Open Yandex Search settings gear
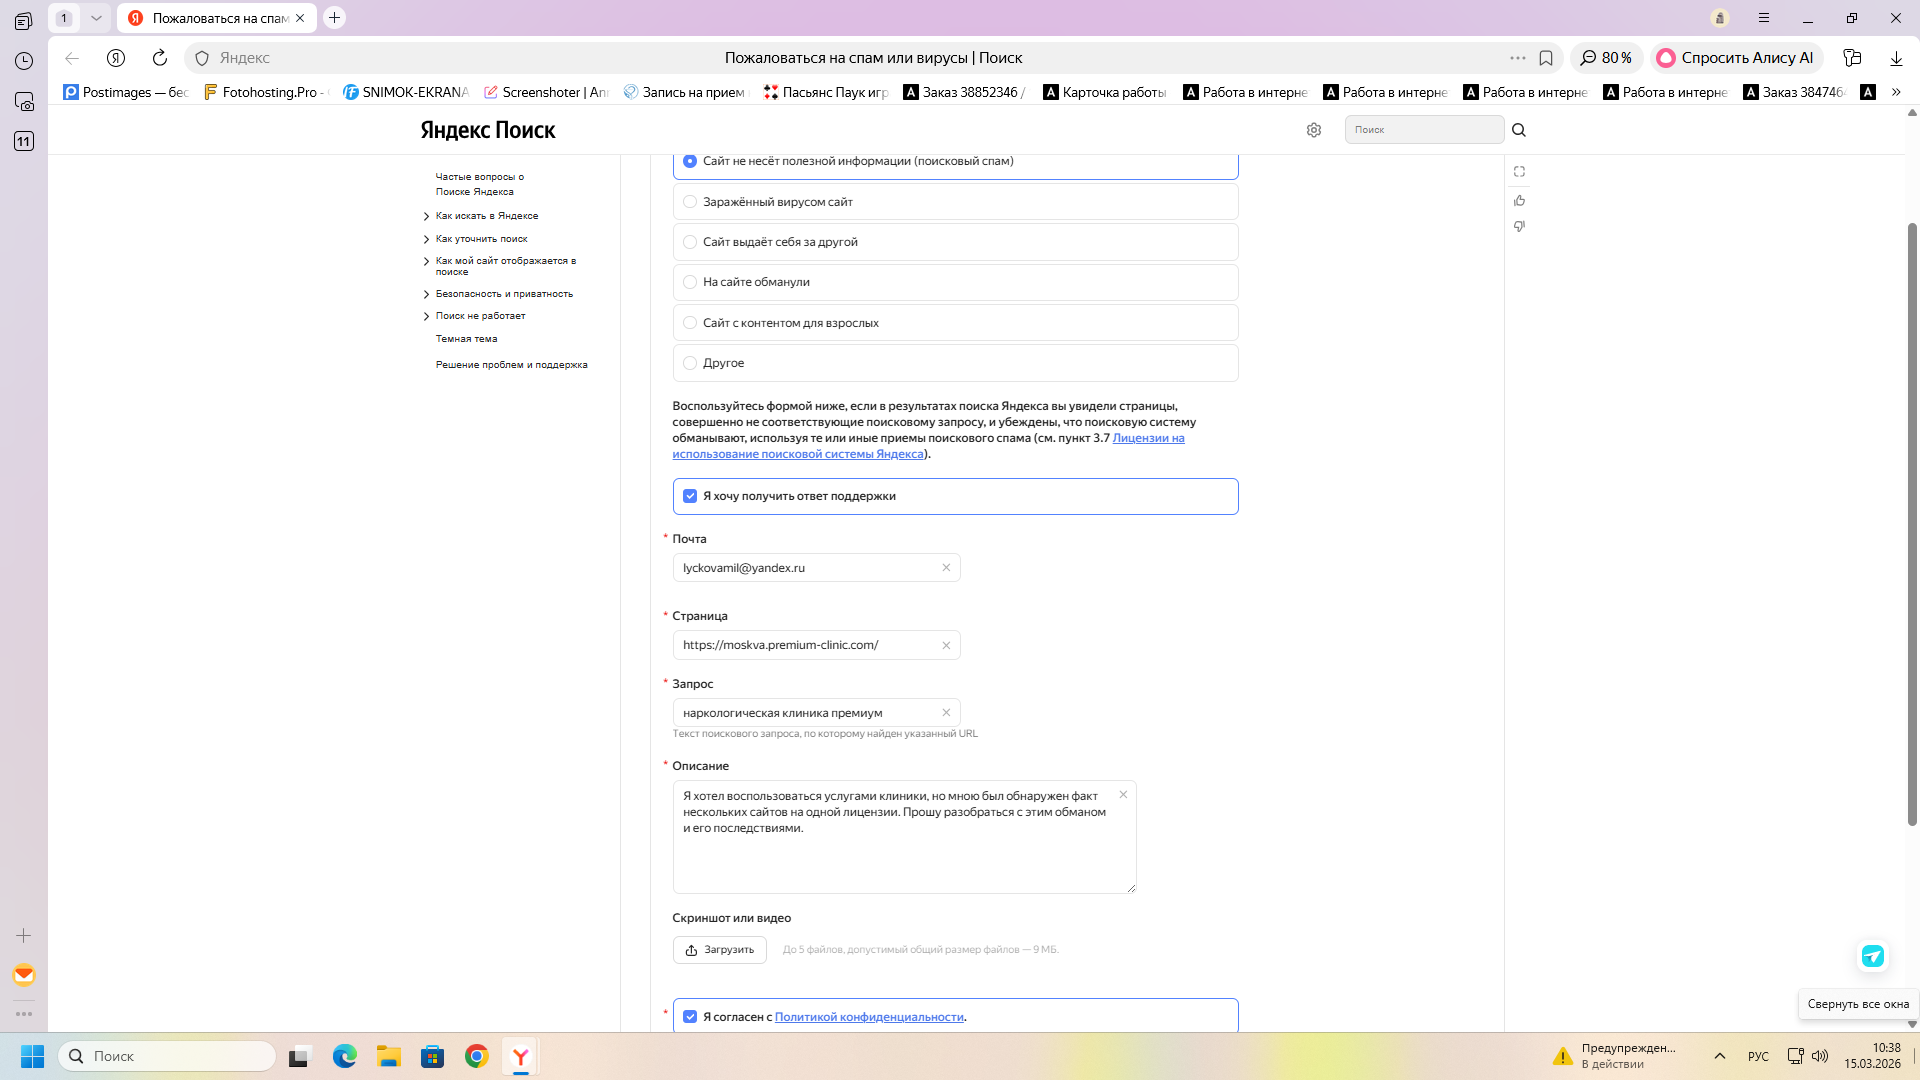 click(1314, 130)
